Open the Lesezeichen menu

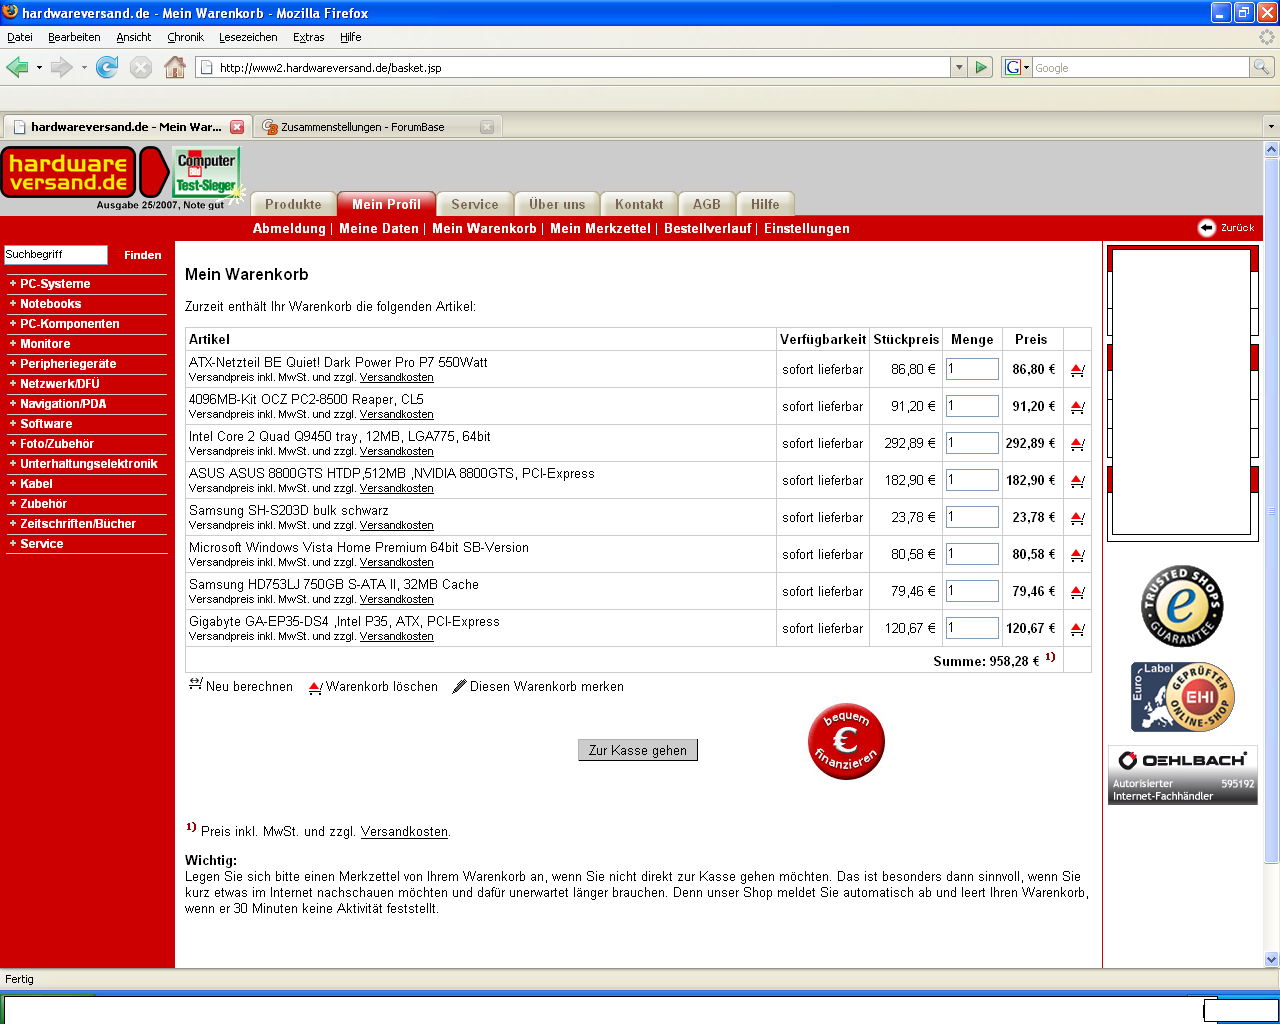tap(248, 37)
